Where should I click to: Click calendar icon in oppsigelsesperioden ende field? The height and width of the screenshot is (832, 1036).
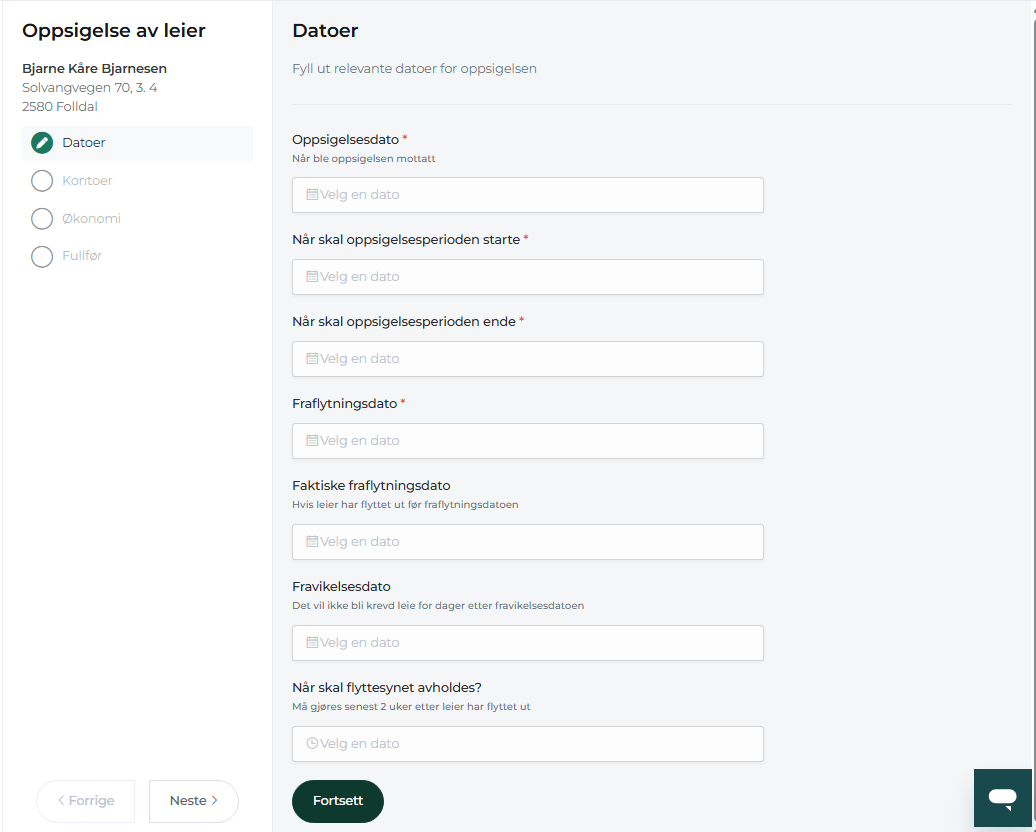pyautogui.click(x=312, y=359)
